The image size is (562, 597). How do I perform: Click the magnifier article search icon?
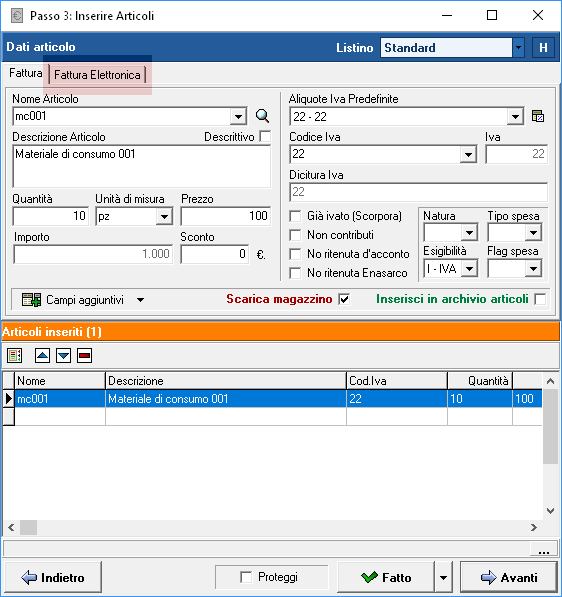point(262,116)
